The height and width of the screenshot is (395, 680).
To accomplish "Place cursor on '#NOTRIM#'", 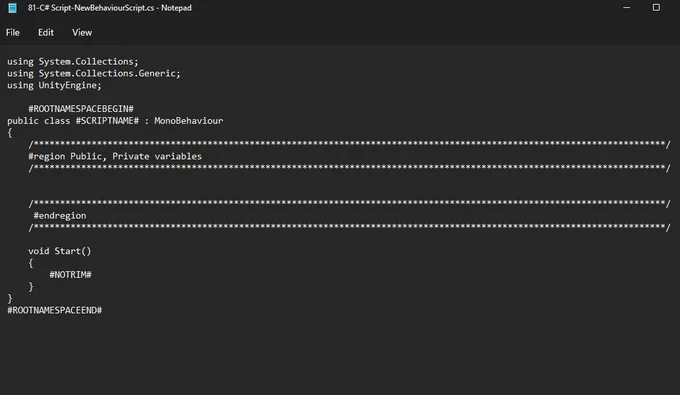I will pos(70,274).
